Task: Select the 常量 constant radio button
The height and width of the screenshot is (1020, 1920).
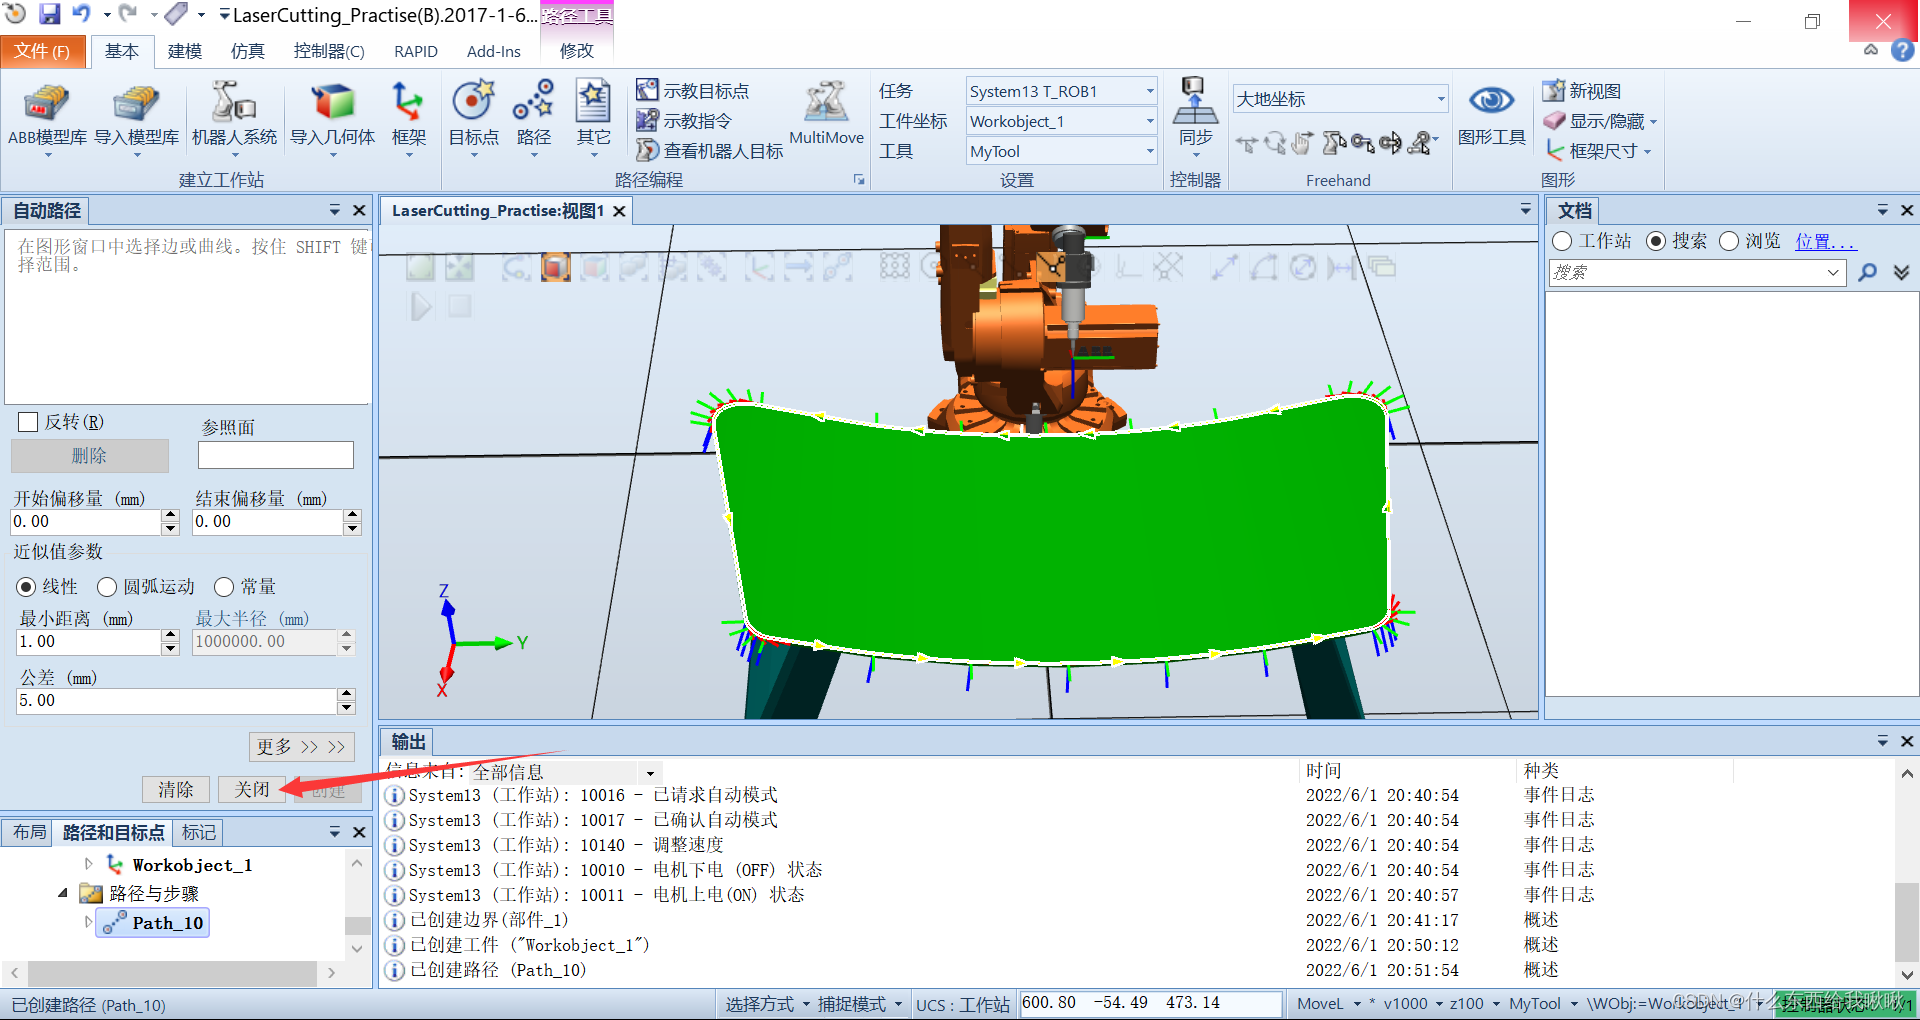Action: tap(224, 587)
